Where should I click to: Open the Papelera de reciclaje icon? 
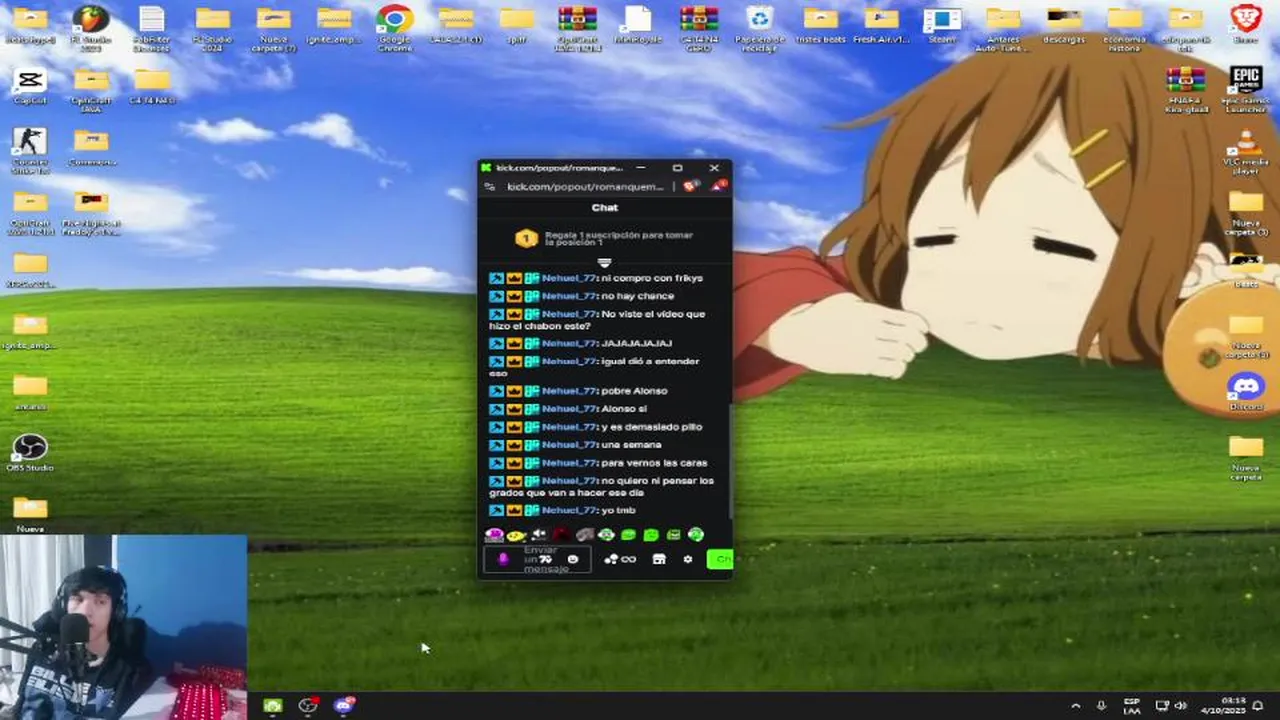[760, 26]
